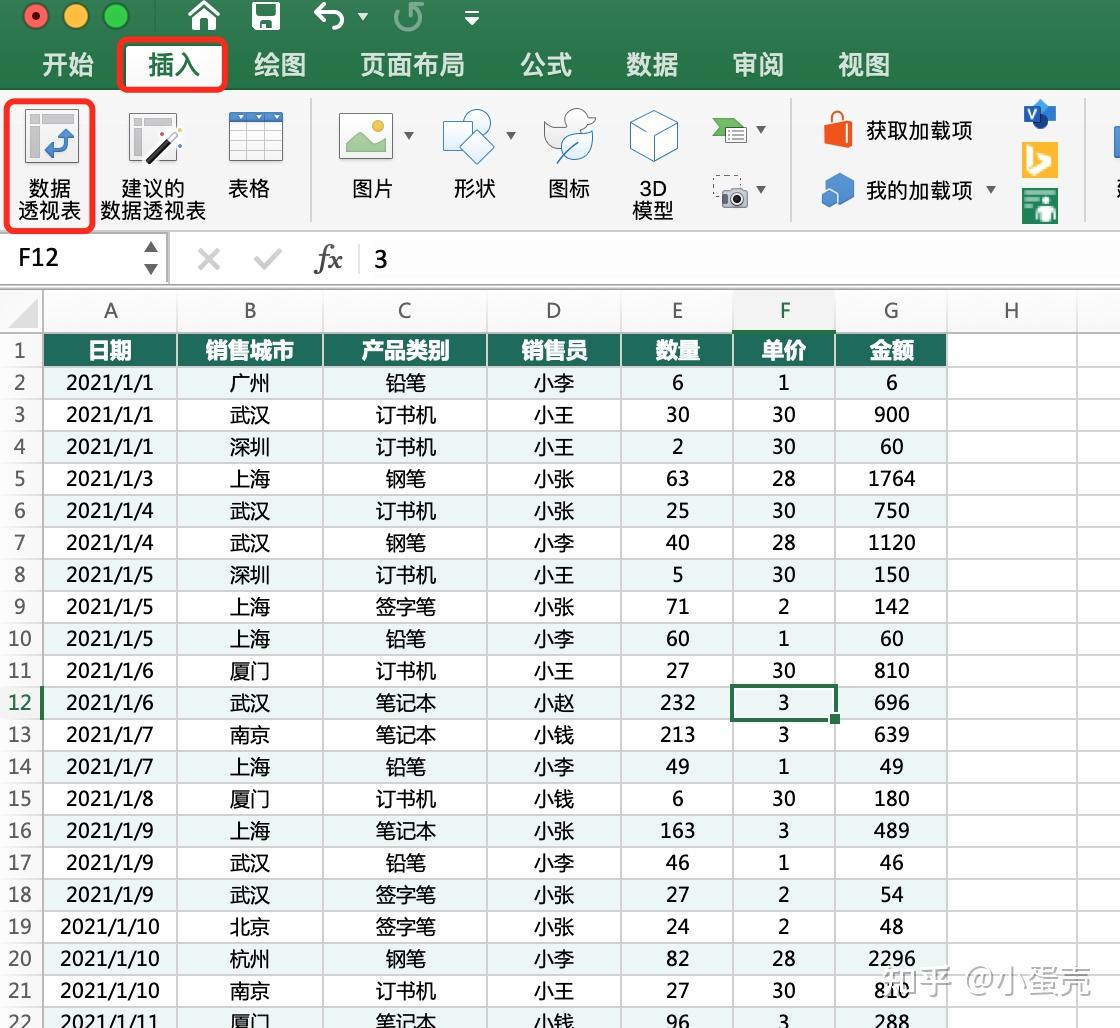Click 获取加载项 button

(897, 130)
